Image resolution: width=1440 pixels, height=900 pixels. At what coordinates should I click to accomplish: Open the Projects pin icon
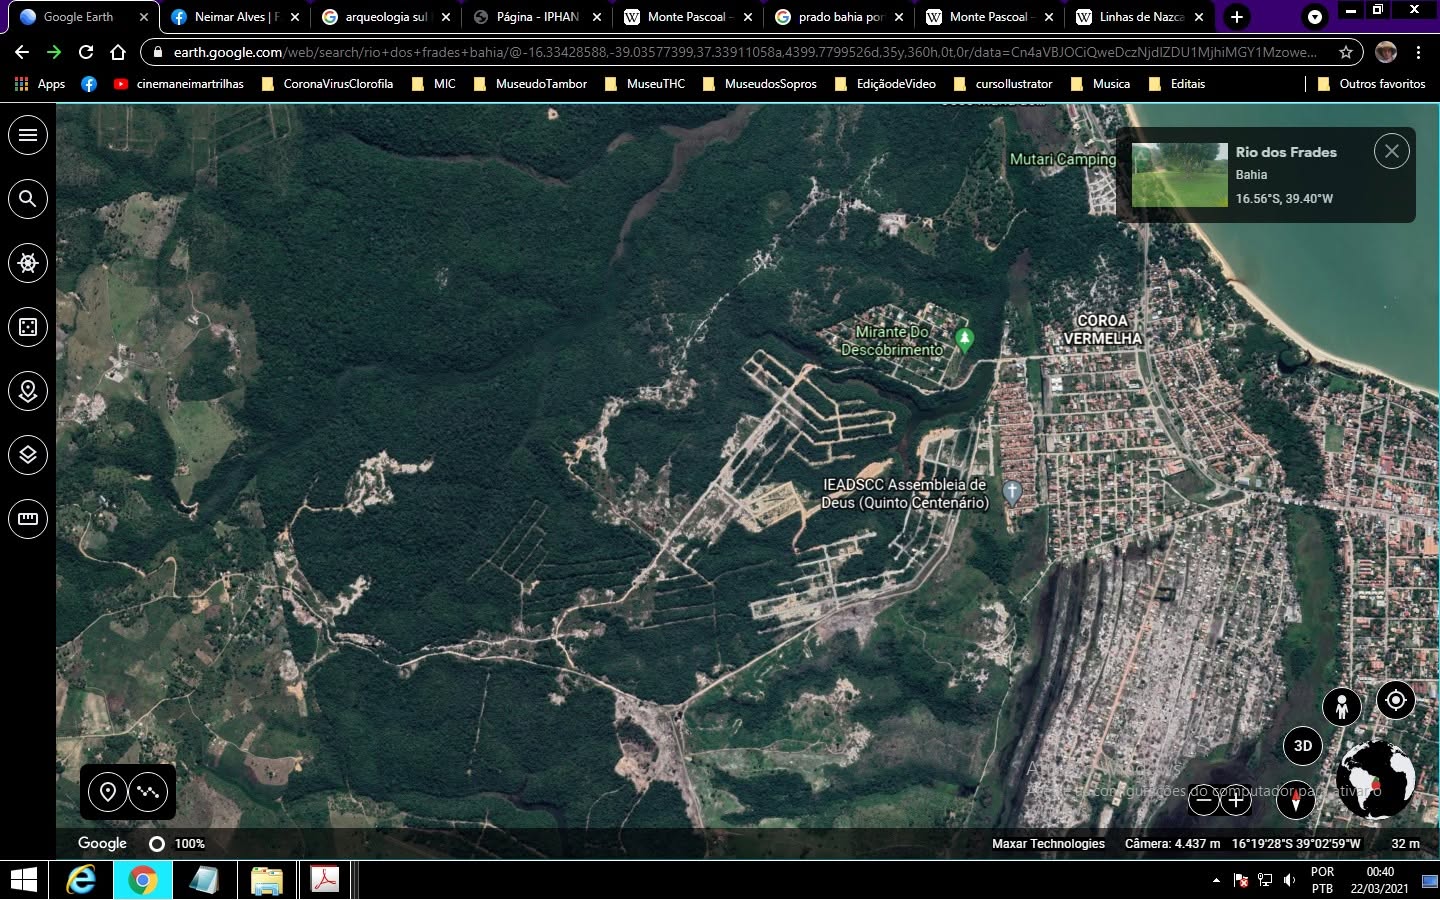click(28, 391)
